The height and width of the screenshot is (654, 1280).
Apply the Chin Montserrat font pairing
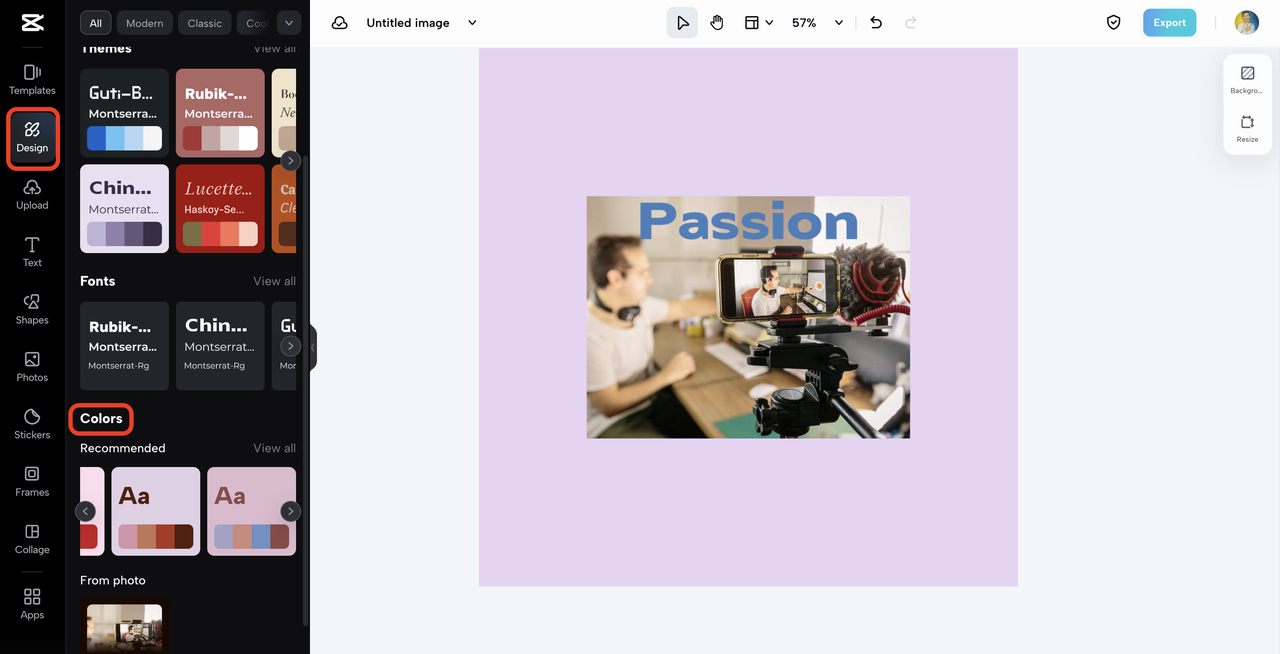point(220,346)
